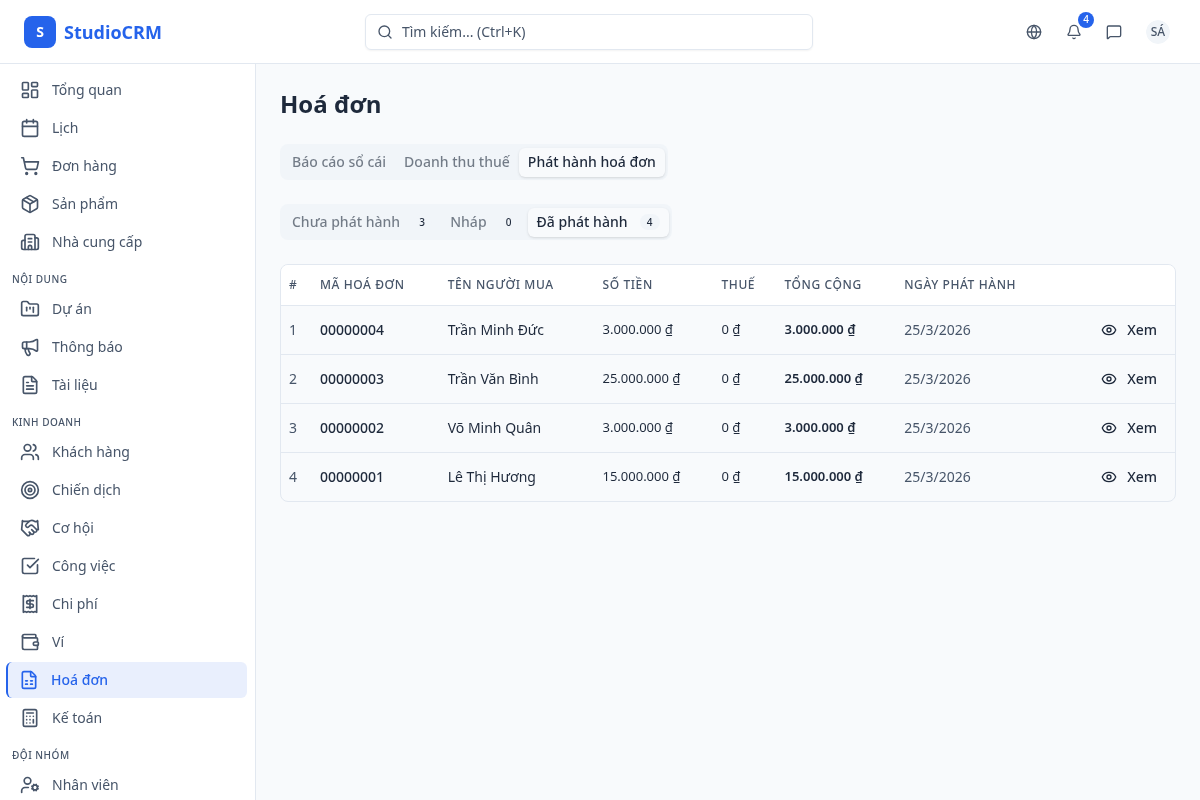This screenshot has width=1200, height=800.
Task: View invoice 00000004 of Trần Minh Đức
Action: click(x=1129, y=330)
